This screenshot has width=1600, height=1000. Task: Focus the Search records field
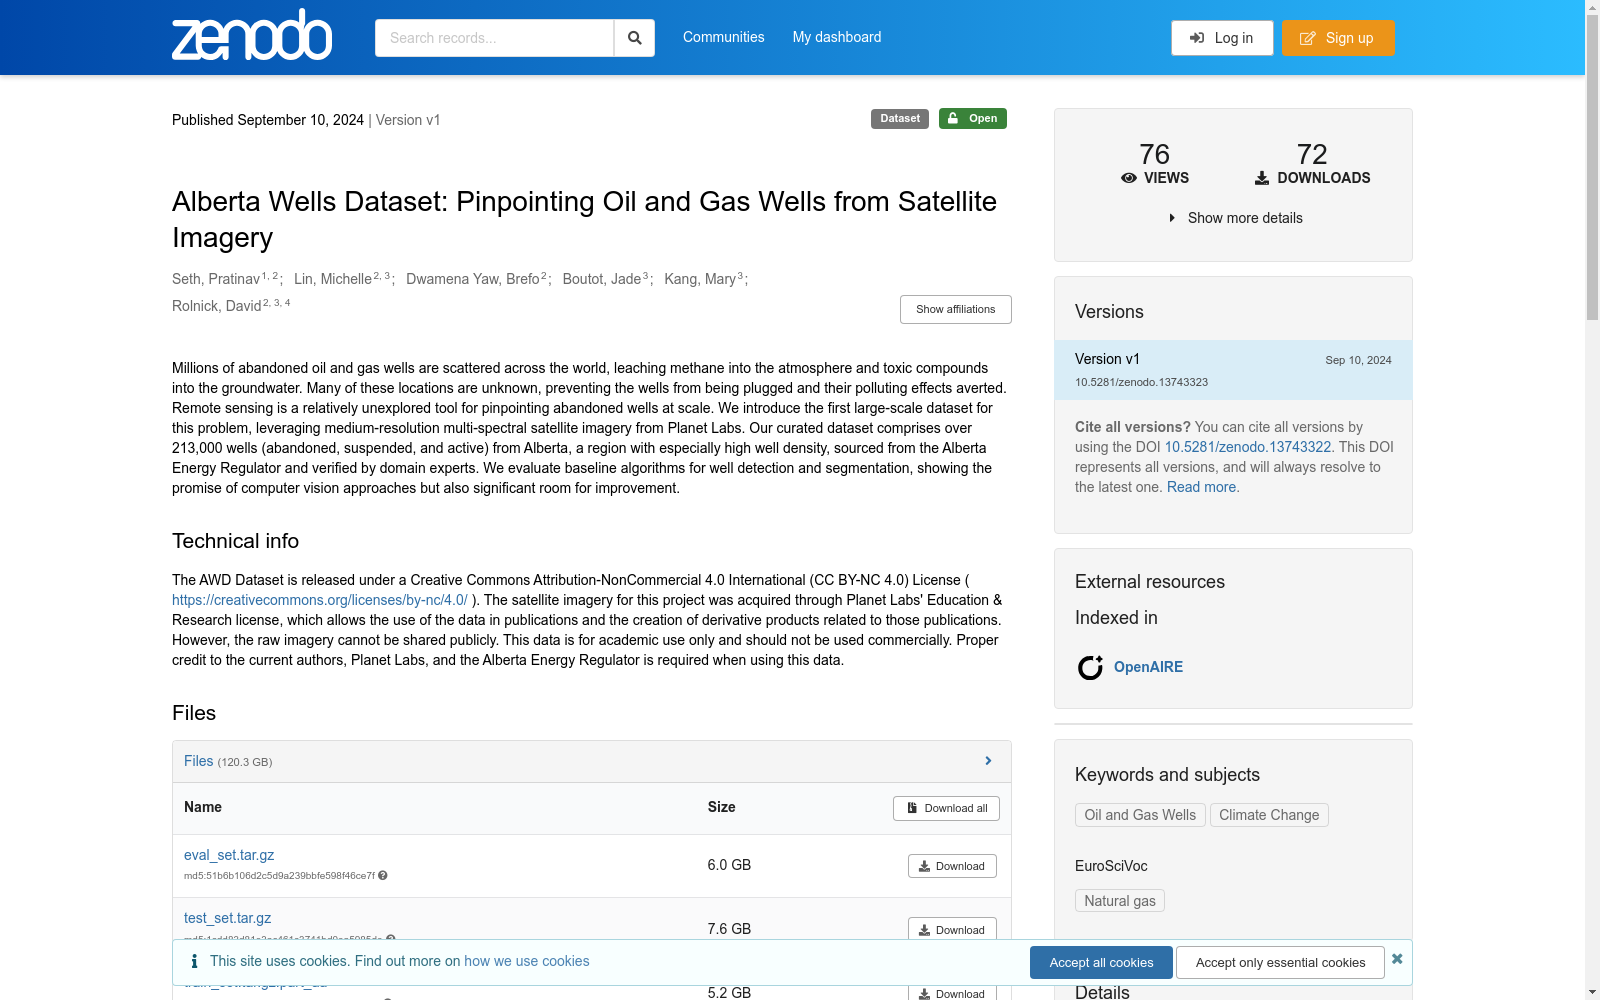[494, 38]
